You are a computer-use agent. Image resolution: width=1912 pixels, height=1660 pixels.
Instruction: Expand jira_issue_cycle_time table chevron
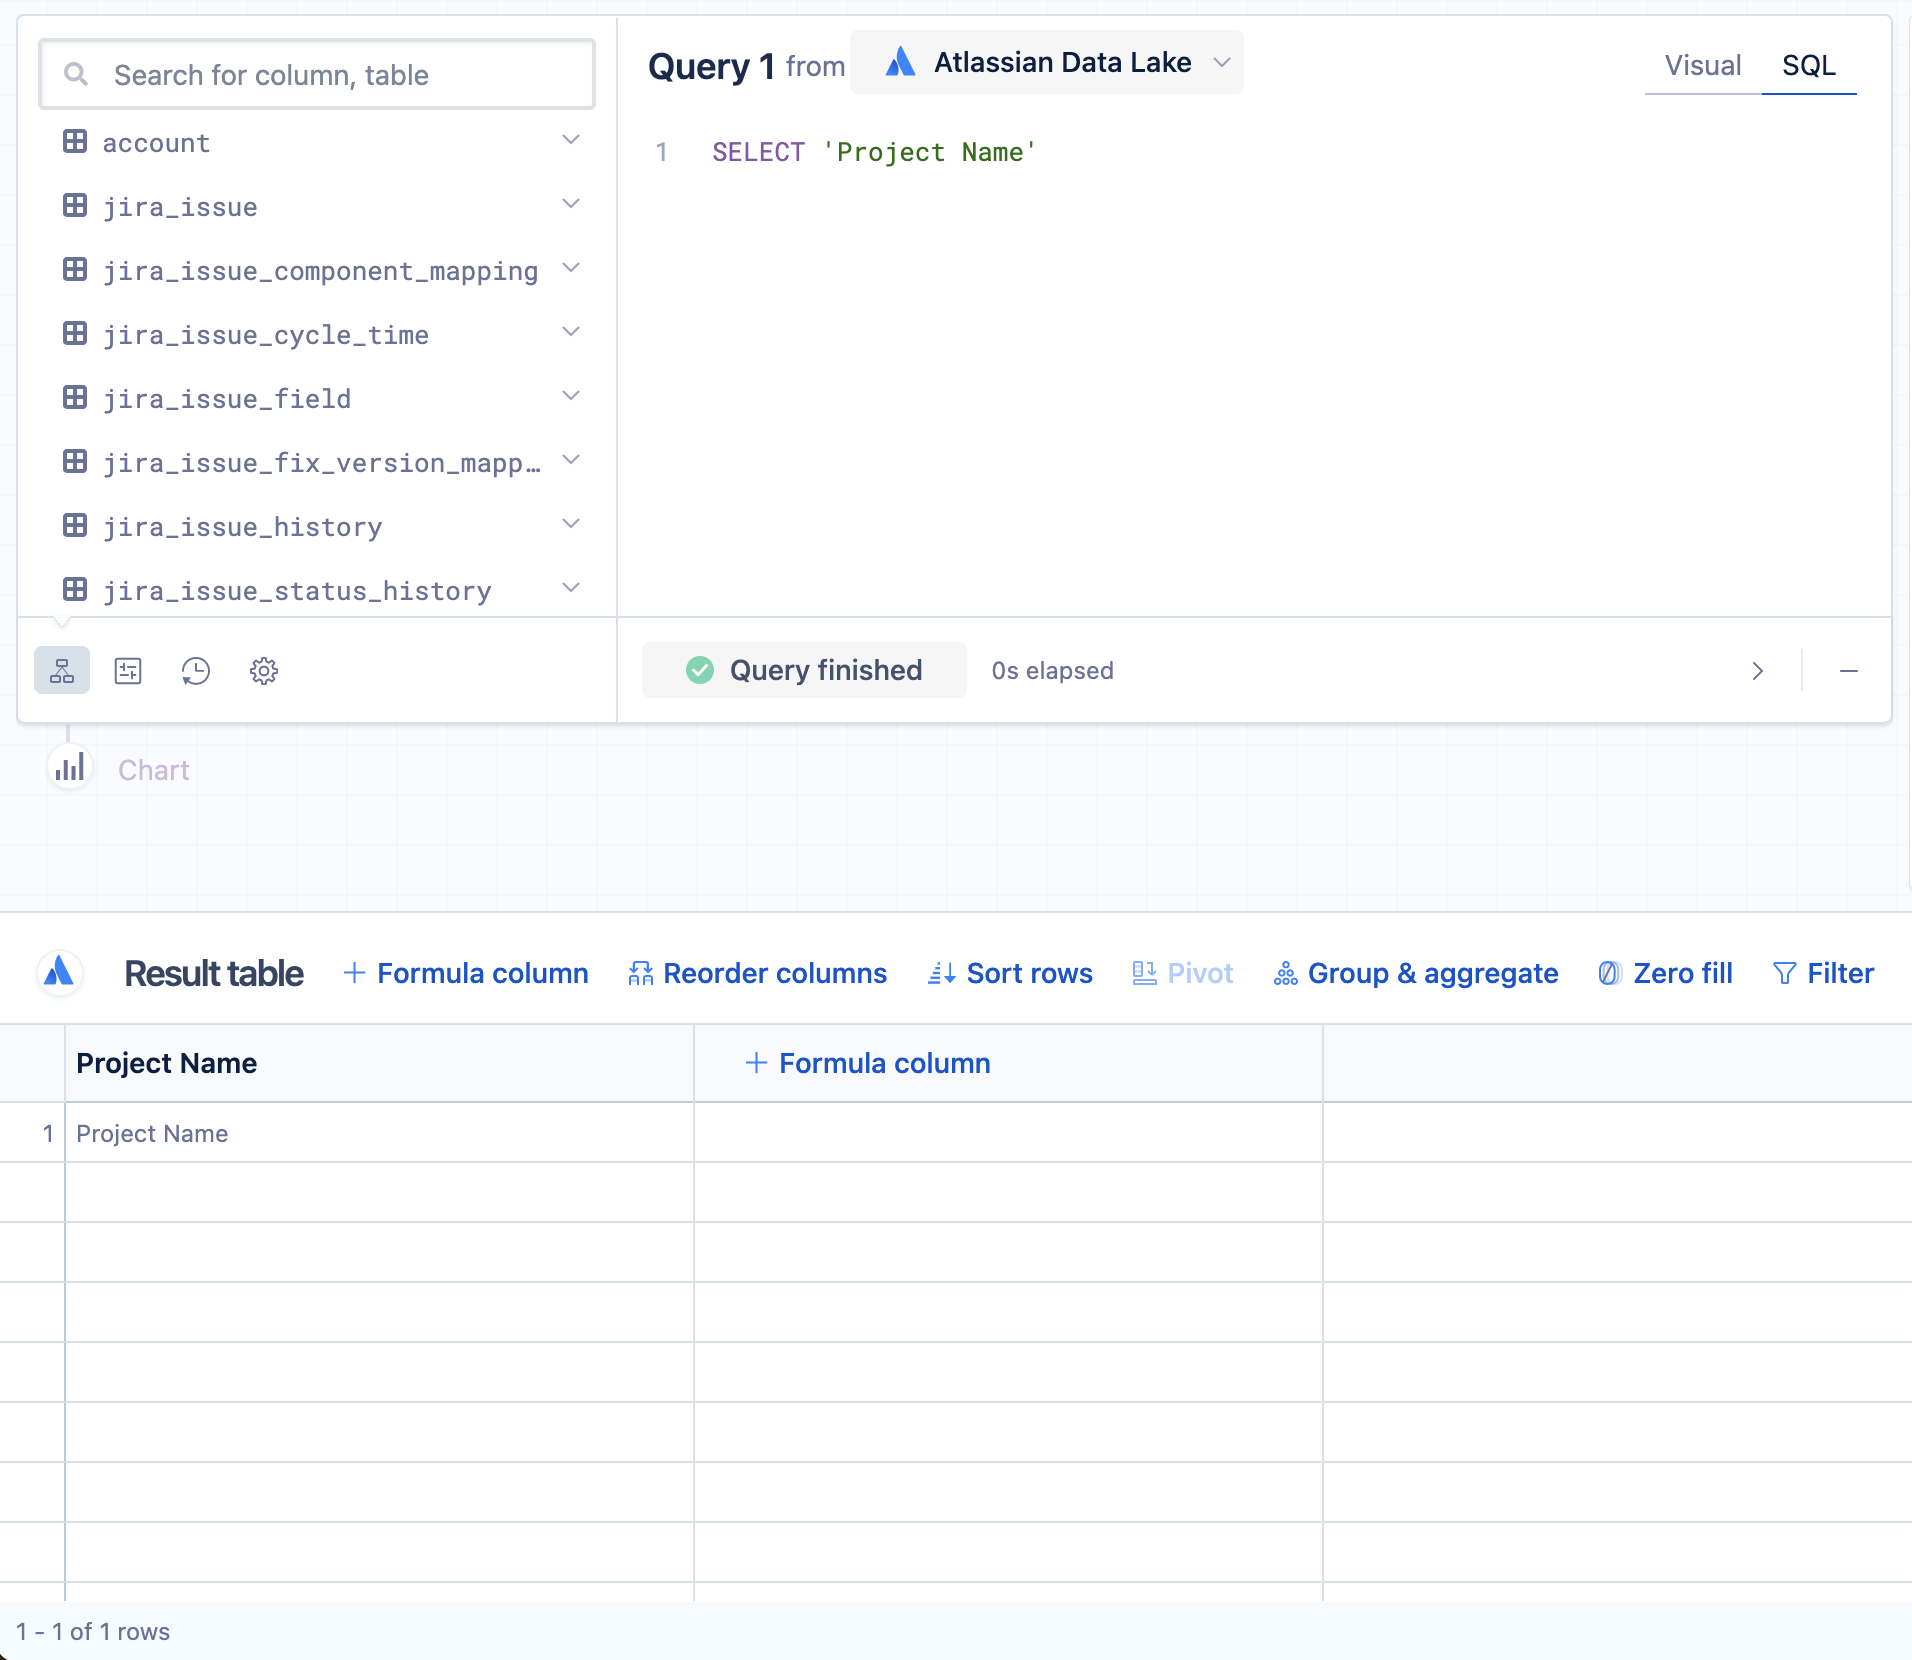point(571,332)
